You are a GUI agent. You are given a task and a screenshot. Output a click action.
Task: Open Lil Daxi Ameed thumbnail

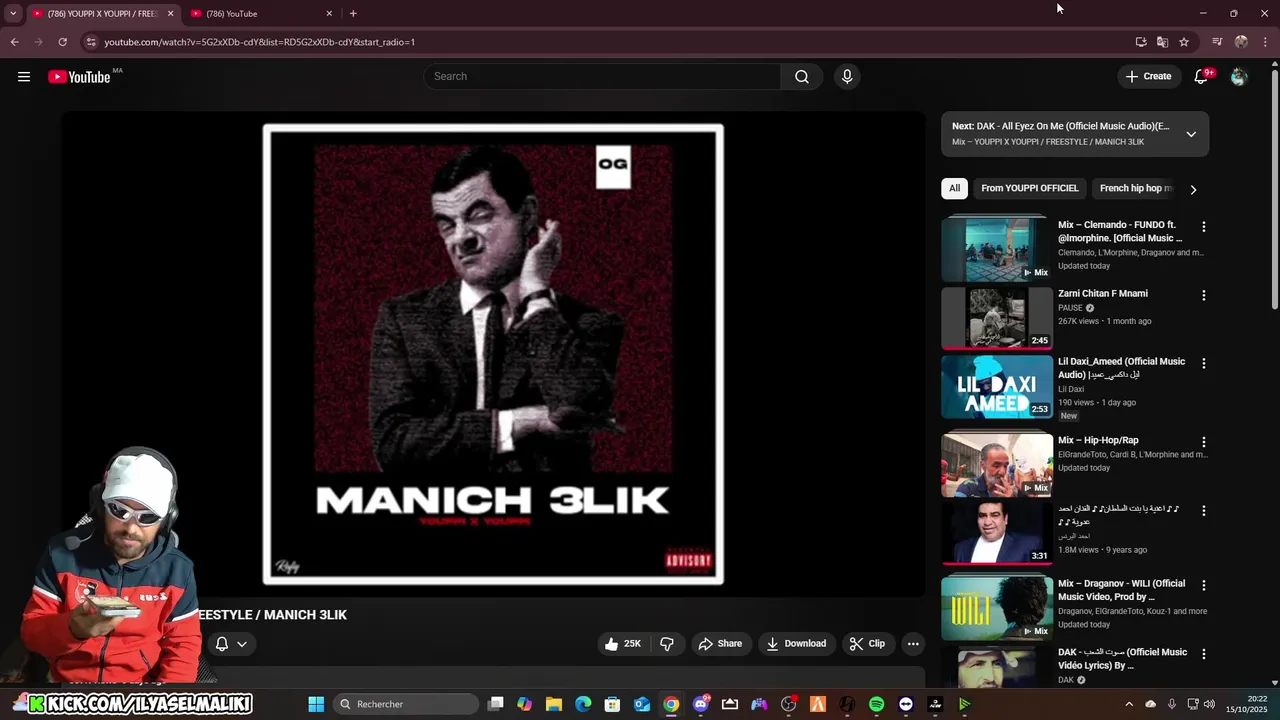[997, 386]
